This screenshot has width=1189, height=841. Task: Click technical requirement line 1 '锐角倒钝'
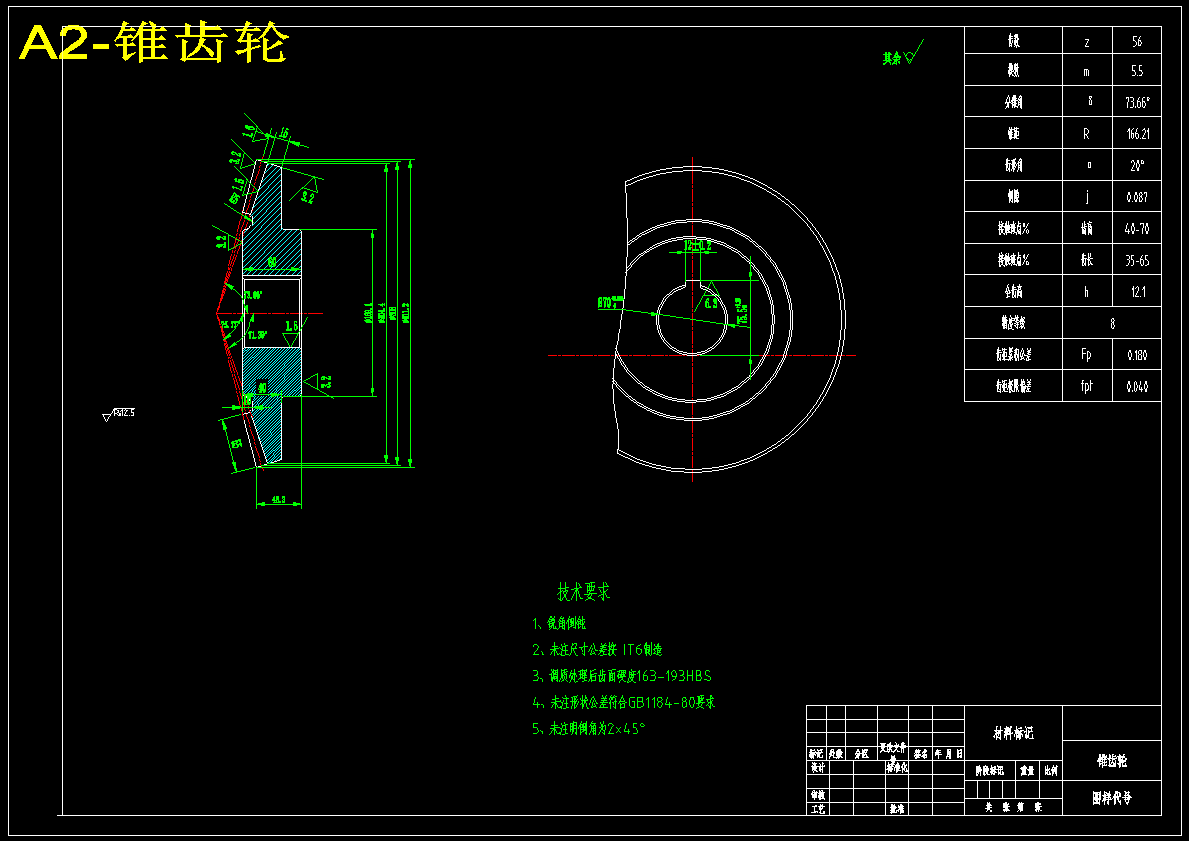click(x=559, y=623)
